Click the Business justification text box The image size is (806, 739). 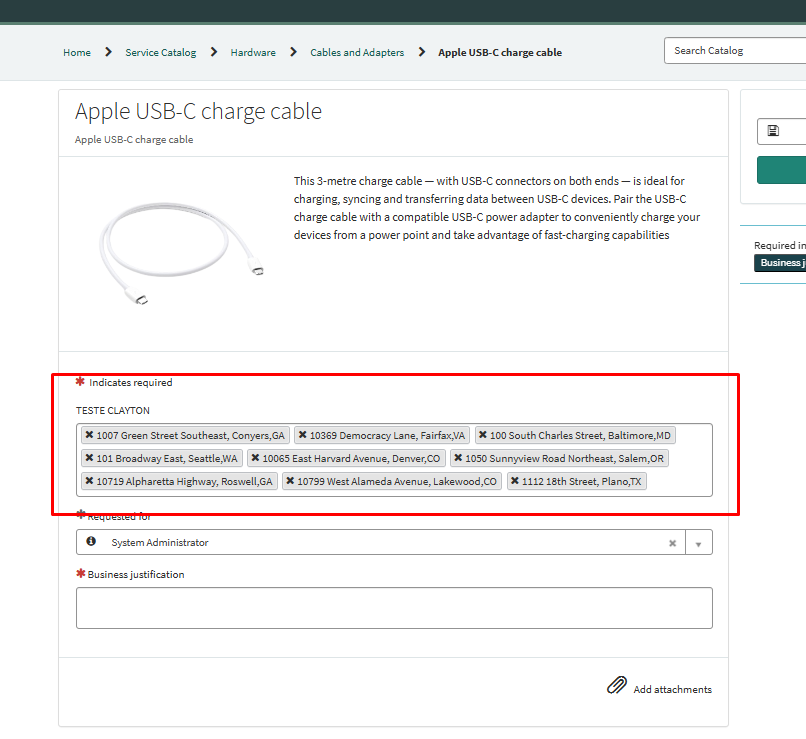(394, 608)
